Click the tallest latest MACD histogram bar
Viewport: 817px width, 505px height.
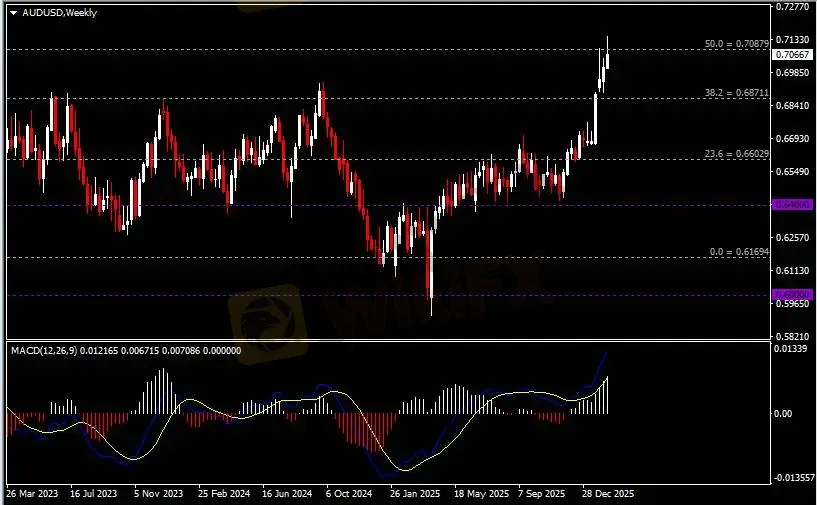607,395
